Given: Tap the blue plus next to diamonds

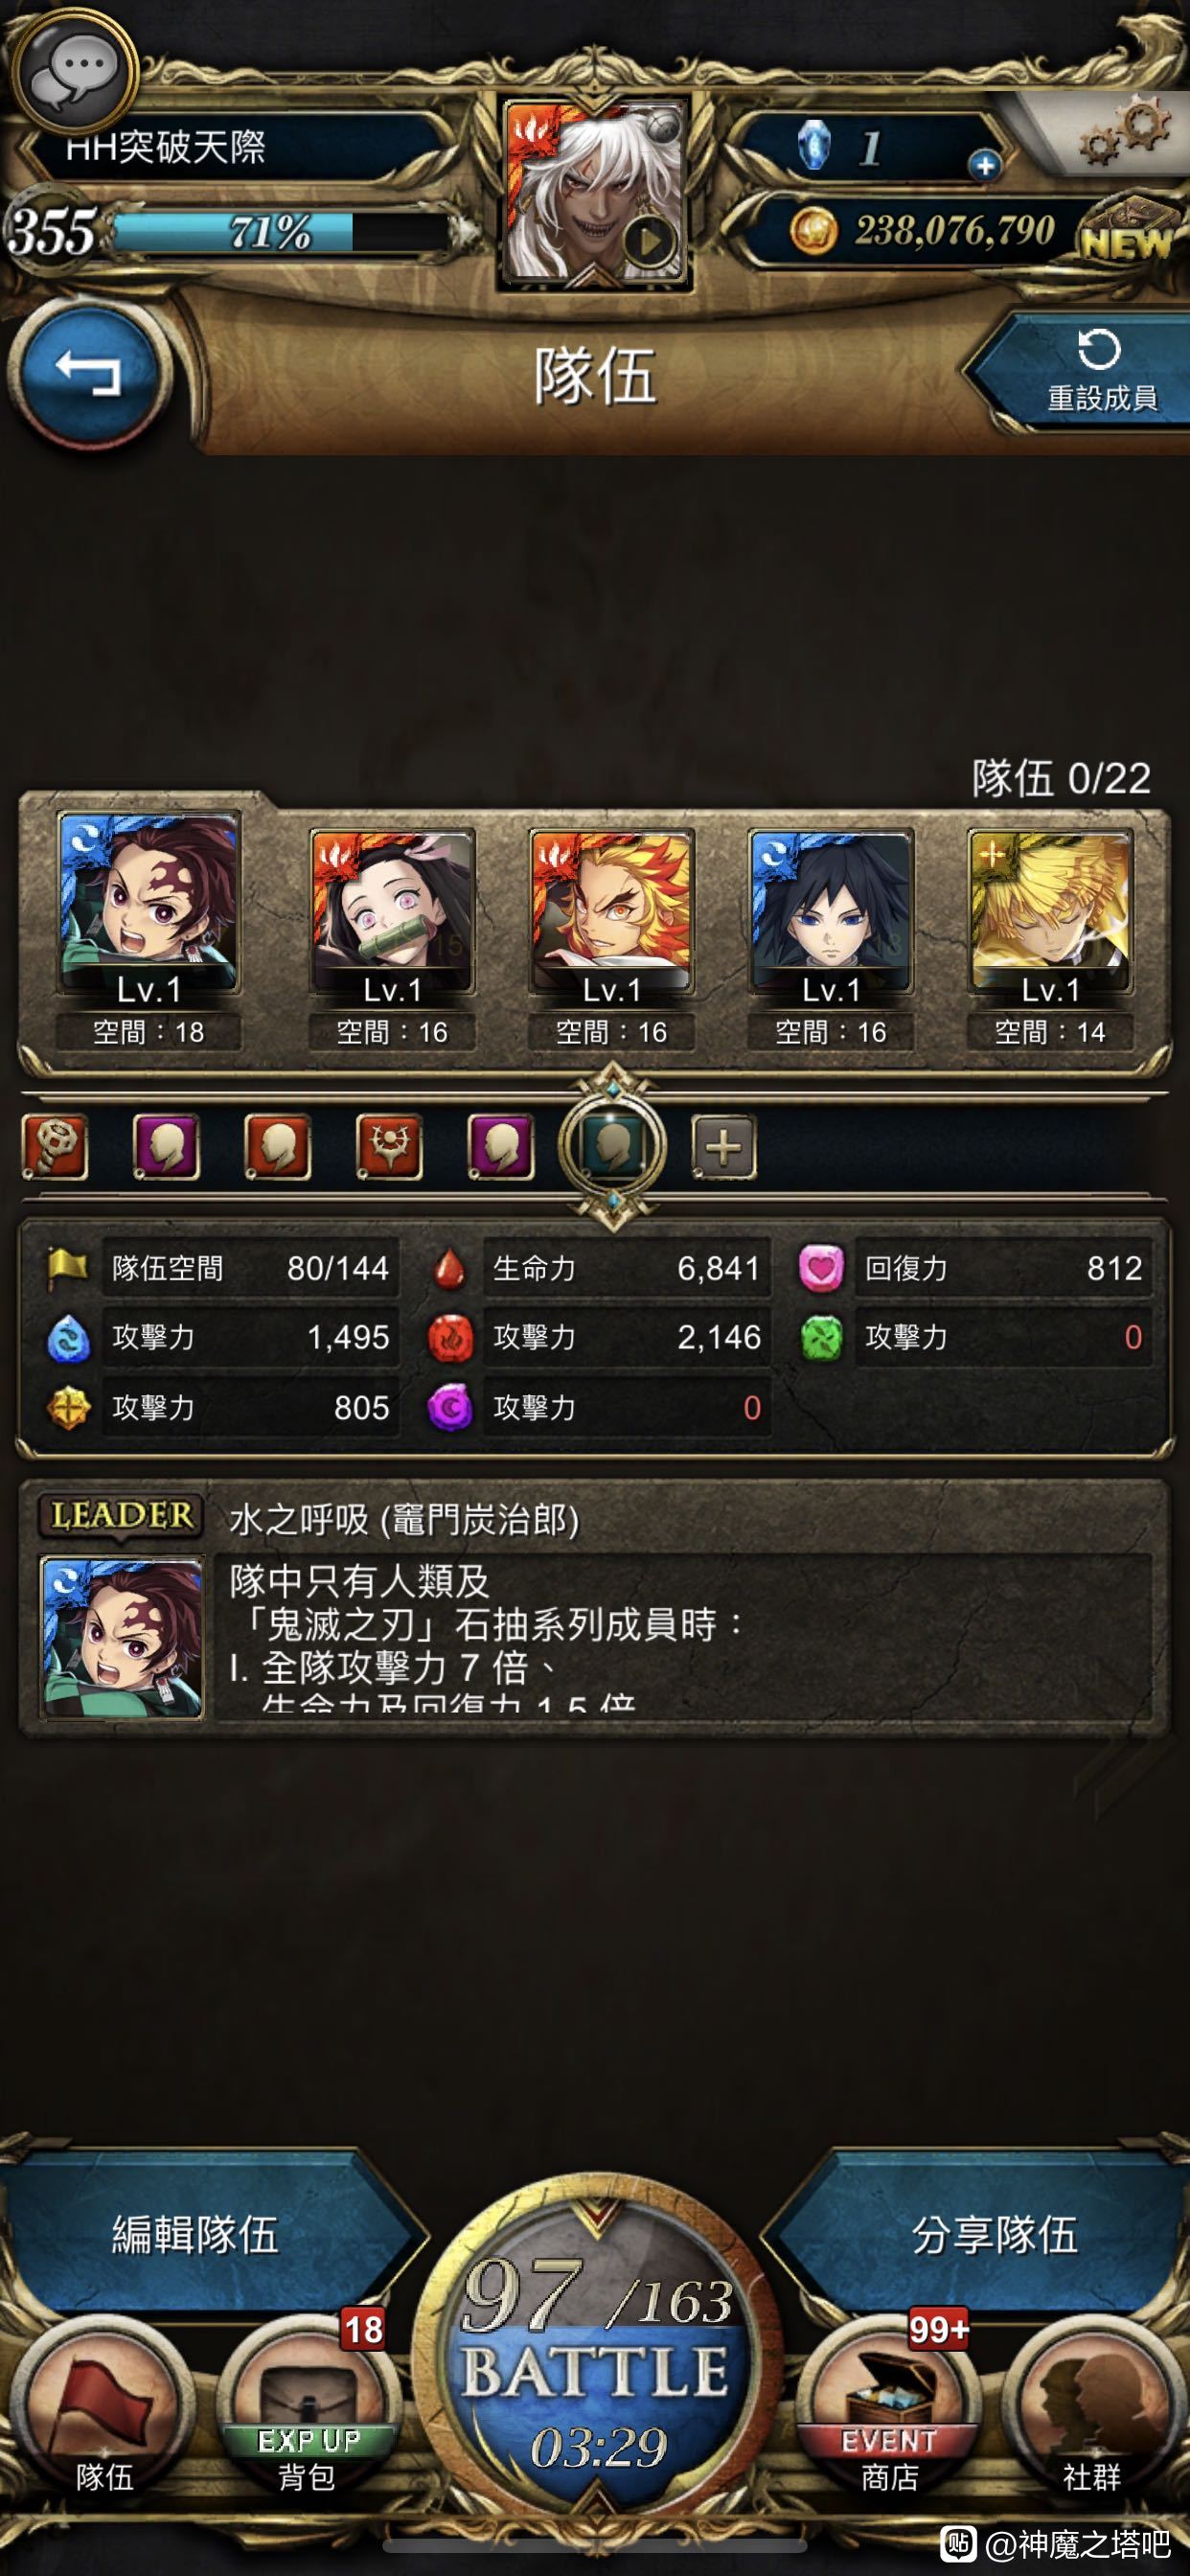Looking at the screenshot, I should click(984, 165).
